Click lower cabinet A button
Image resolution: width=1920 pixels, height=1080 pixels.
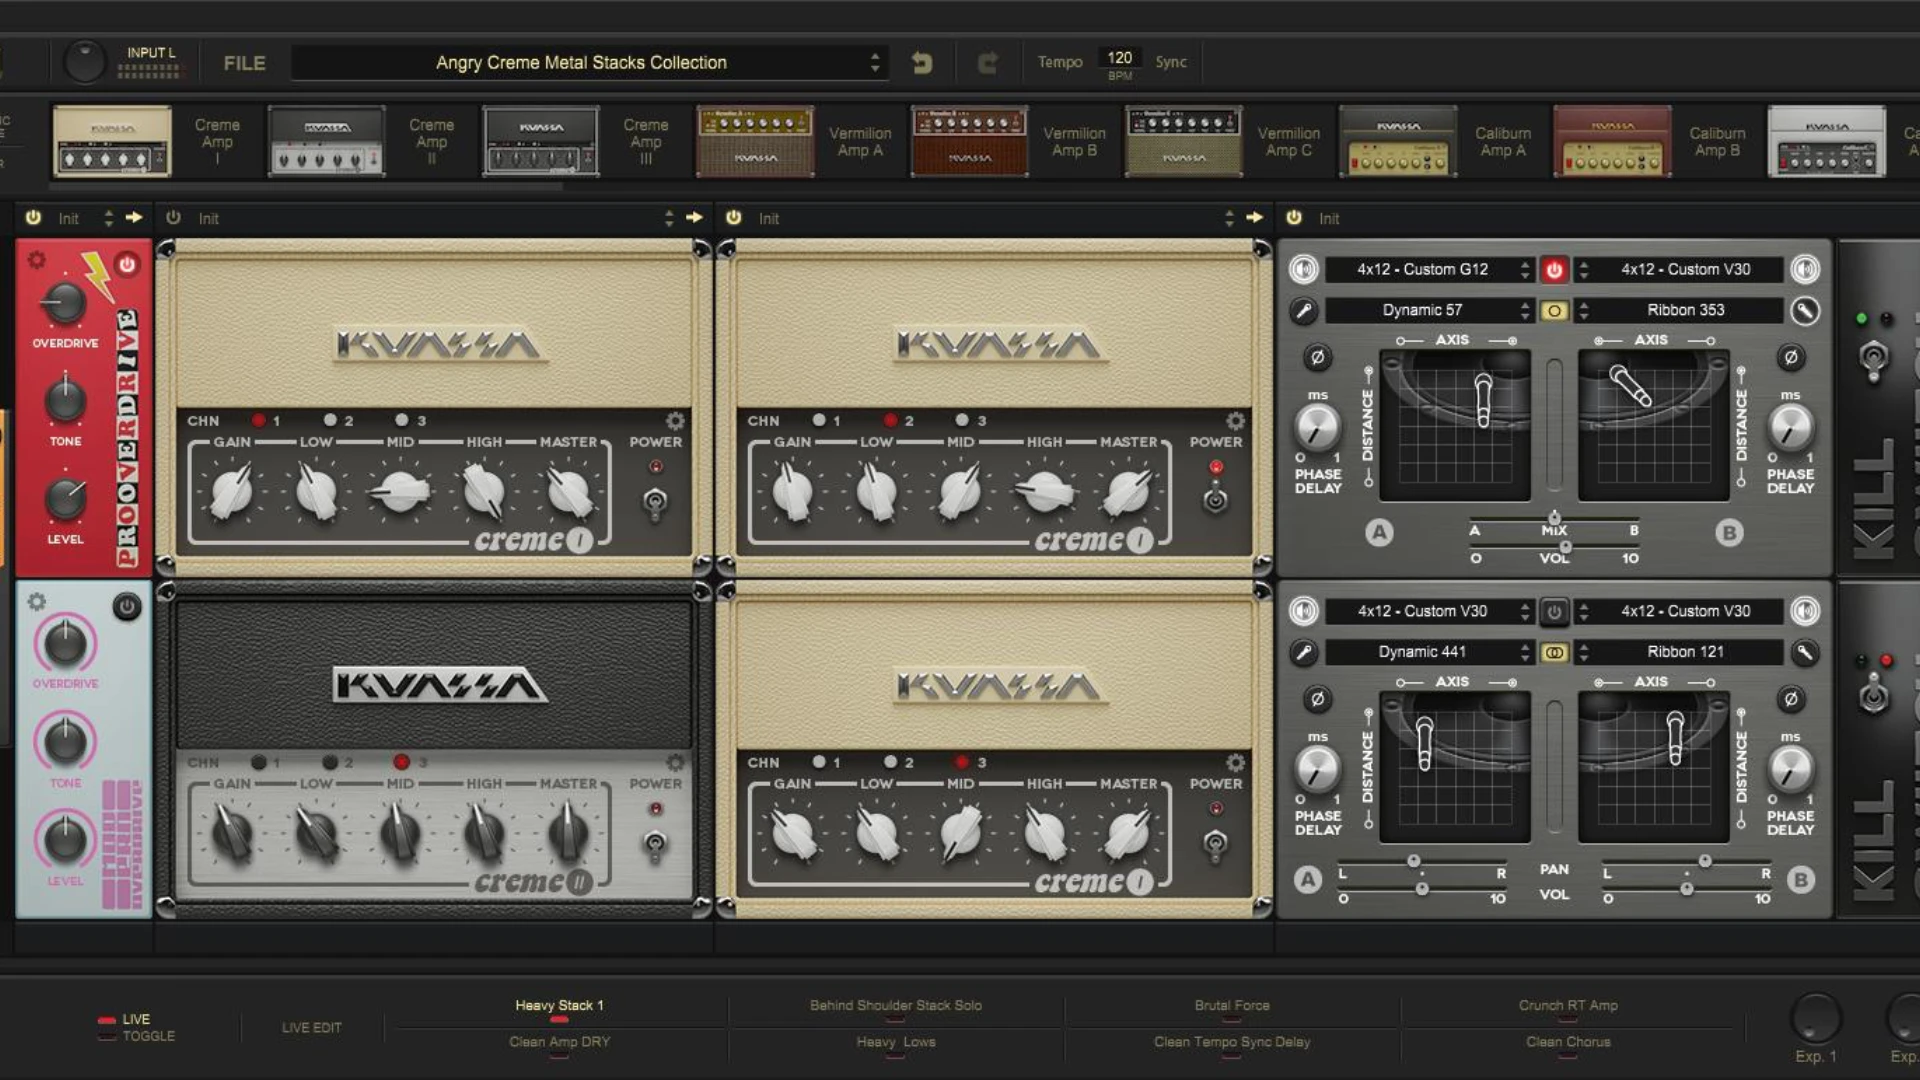[1307, 880]
